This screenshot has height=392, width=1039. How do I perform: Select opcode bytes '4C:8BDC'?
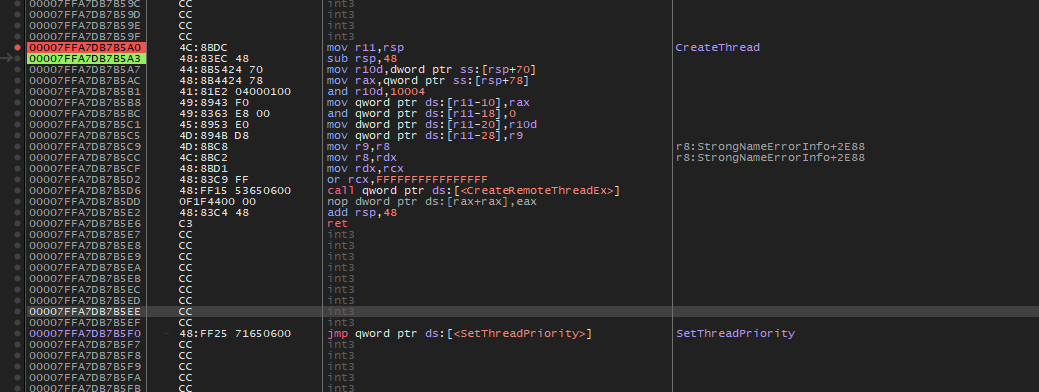[203, 48]
